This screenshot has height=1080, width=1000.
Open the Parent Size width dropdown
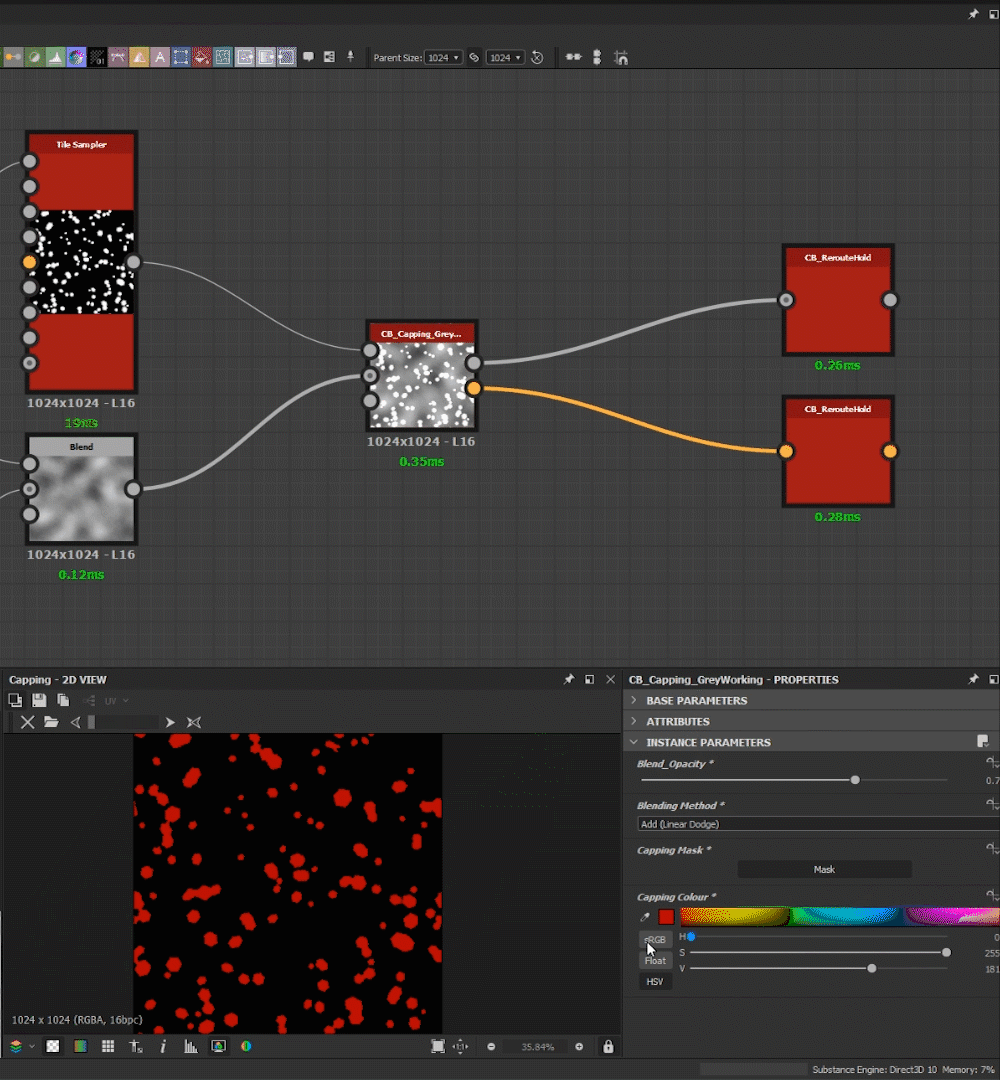443,58
